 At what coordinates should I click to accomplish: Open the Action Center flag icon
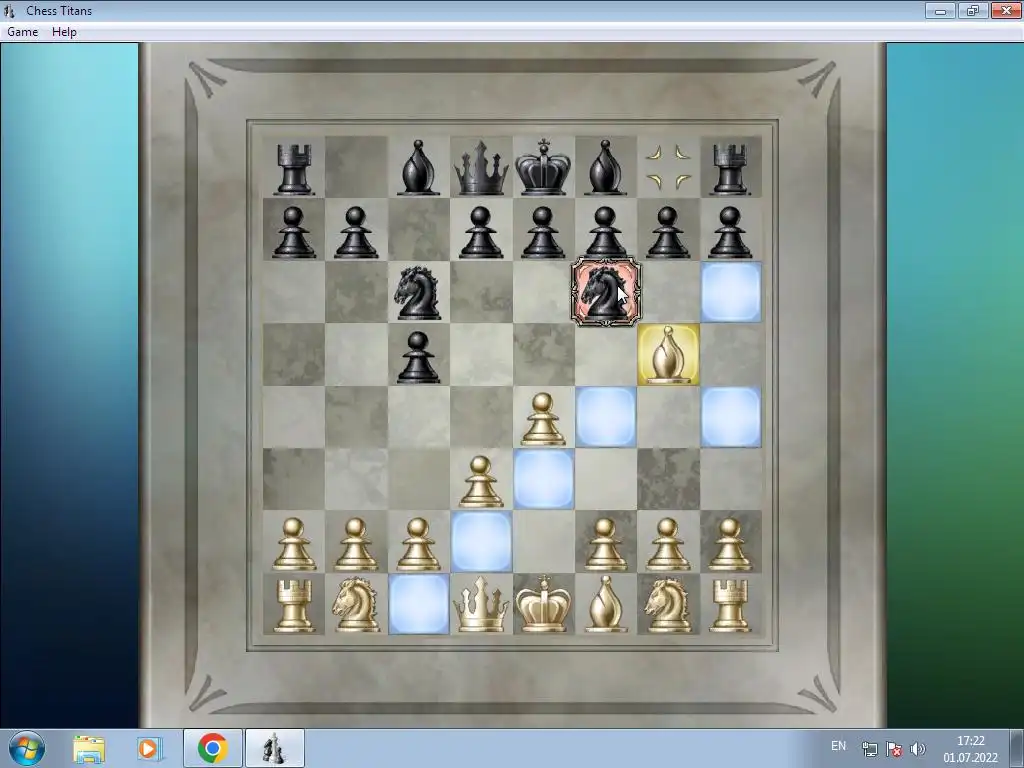[x=893, y=749]
